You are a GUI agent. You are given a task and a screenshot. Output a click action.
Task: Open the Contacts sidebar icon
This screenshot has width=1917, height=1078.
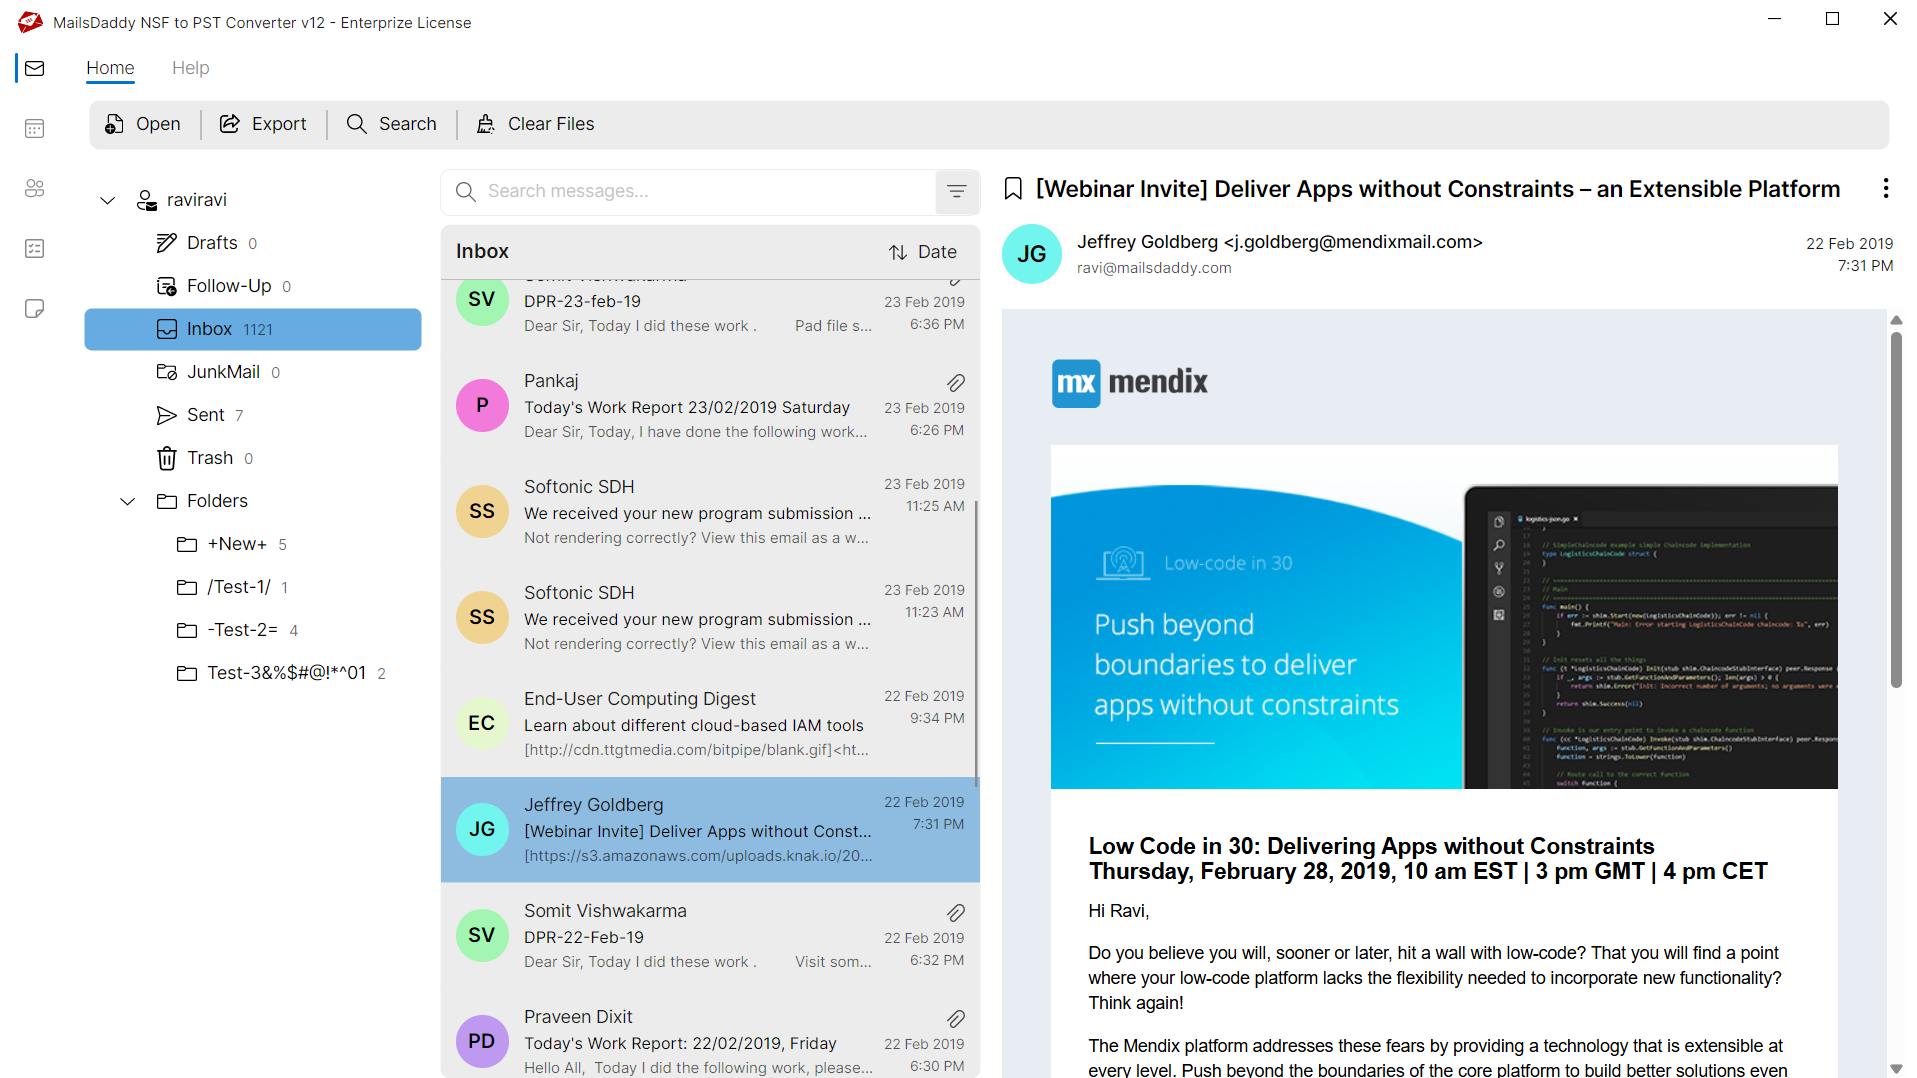tap(35, 188)
